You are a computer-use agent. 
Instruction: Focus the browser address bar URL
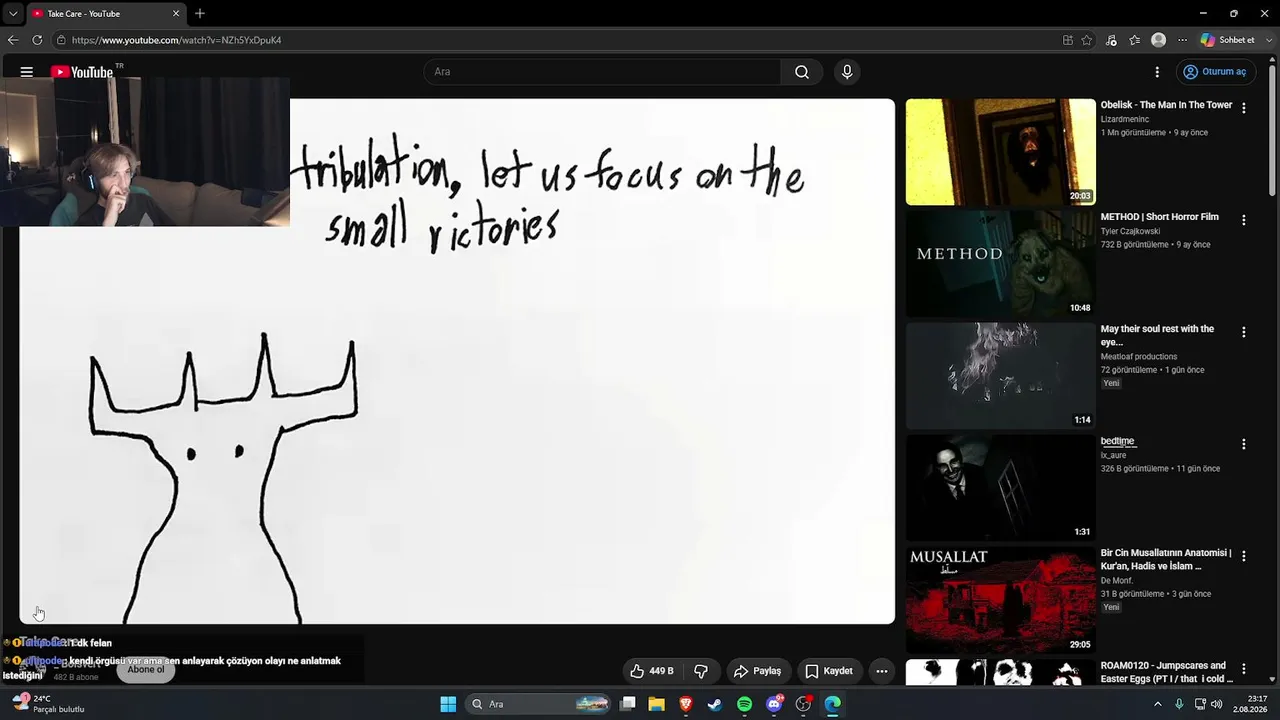[x=176, y=40]
